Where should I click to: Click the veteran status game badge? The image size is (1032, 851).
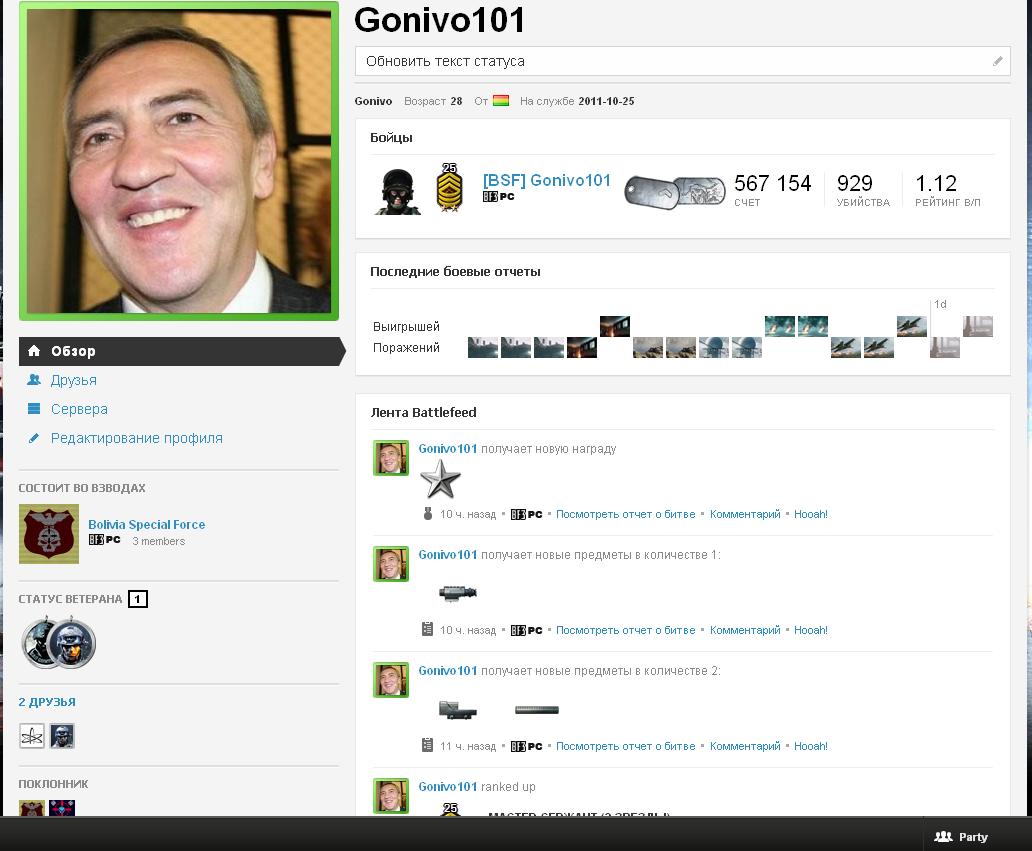tap(59, 642)
